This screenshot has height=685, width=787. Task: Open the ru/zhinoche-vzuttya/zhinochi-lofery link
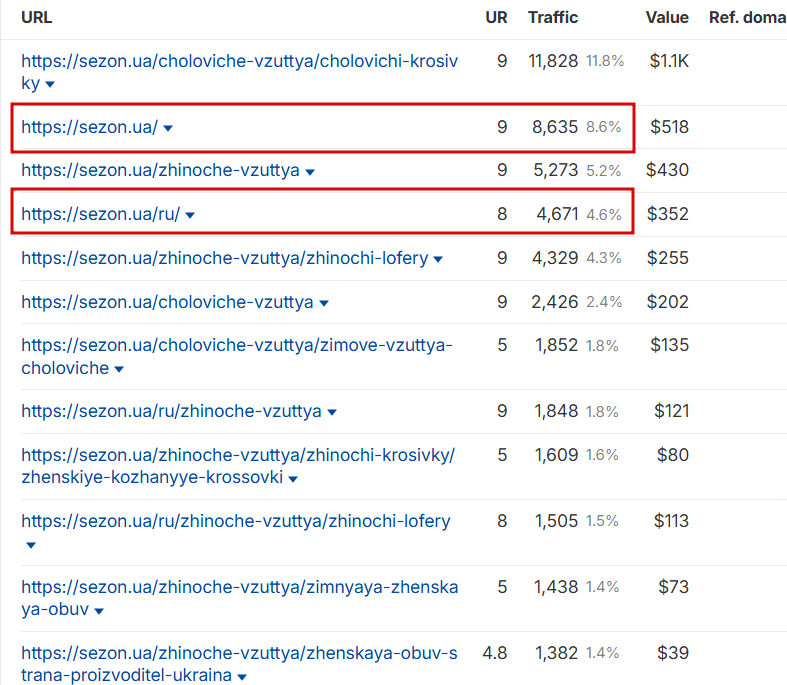point(236,521)
